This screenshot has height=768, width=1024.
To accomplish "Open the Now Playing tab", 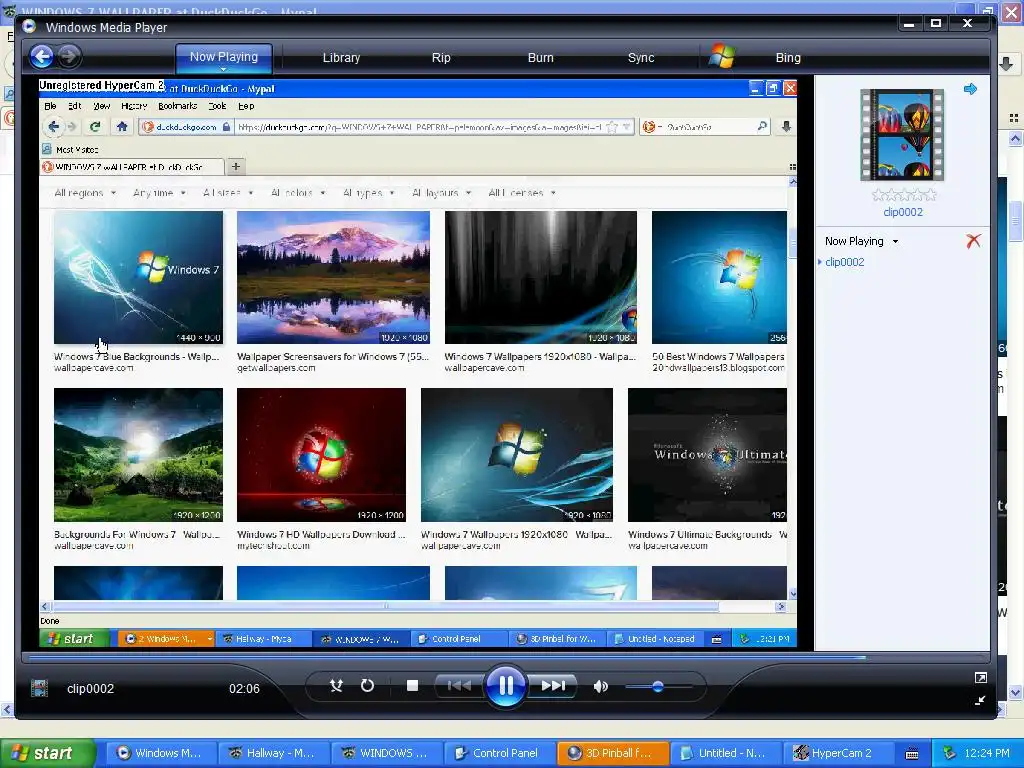I will (x=223, y=57).
